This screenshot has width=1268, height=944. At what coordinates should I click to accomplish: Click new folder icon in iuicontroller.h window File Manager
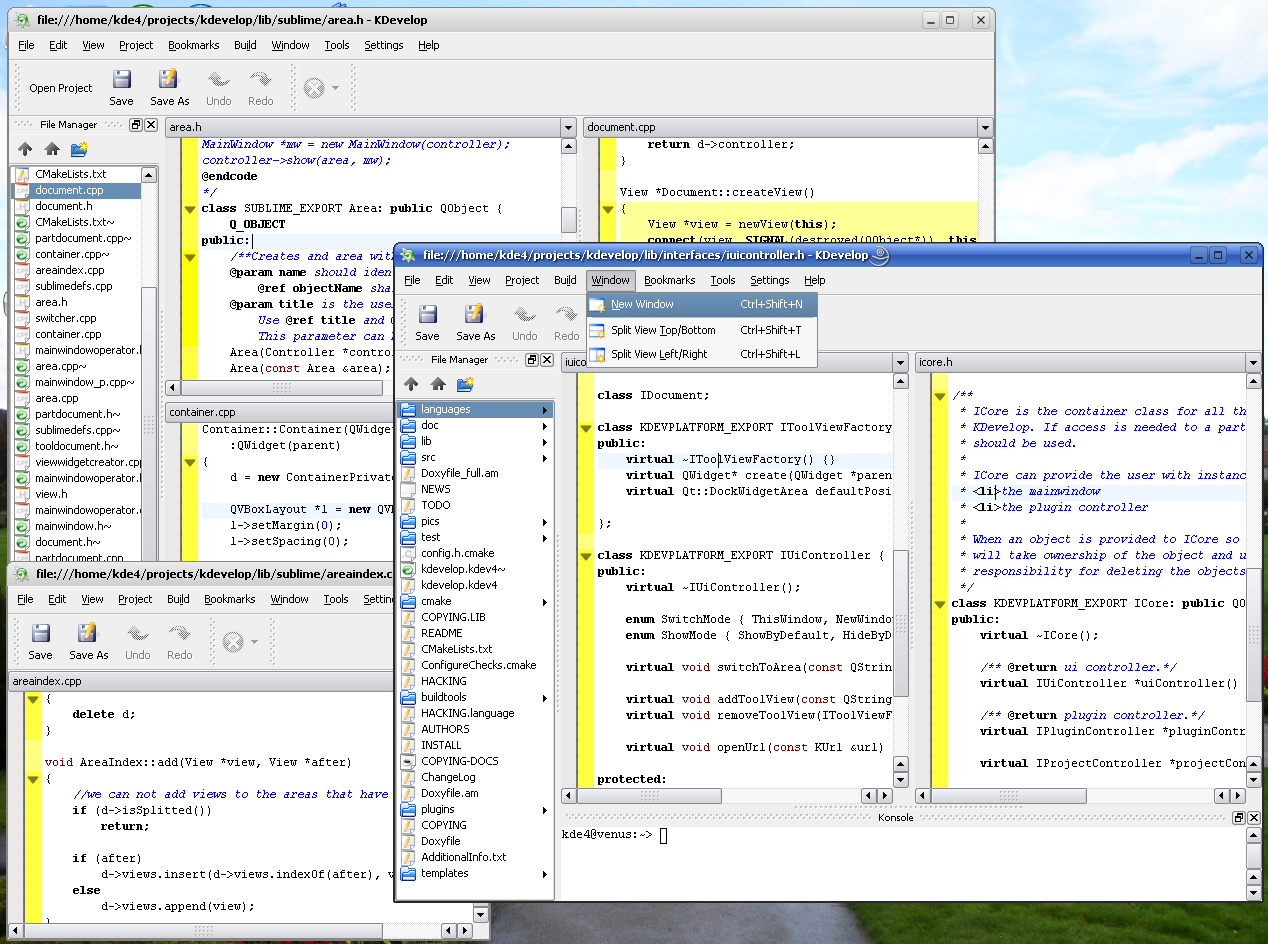(465, 384)
